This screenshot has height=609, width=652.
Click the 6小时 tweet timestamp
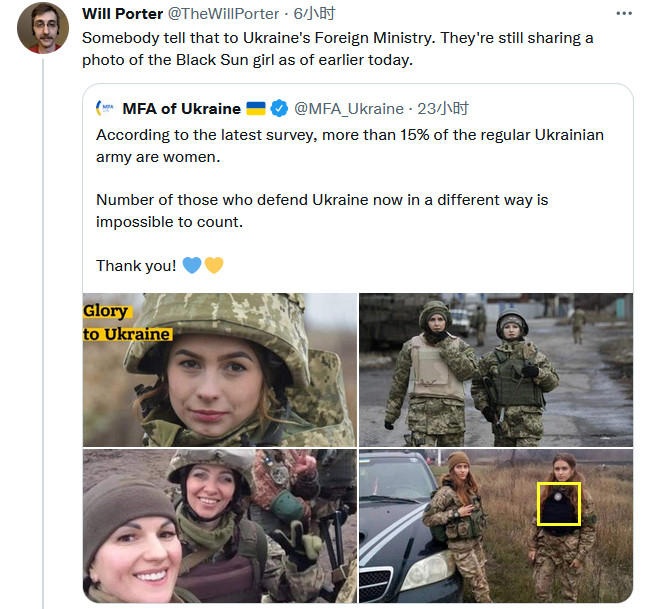click(x=314, y=14)
